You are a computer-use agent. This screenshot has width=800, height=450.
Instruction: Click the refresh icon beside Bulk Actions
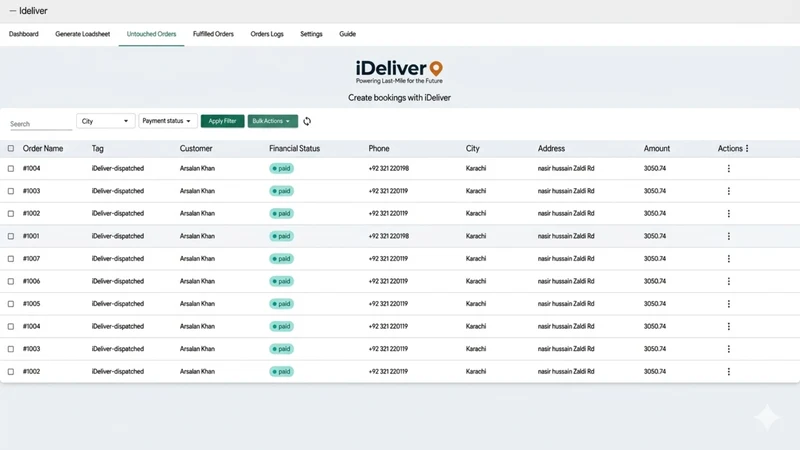click(307, 121)
